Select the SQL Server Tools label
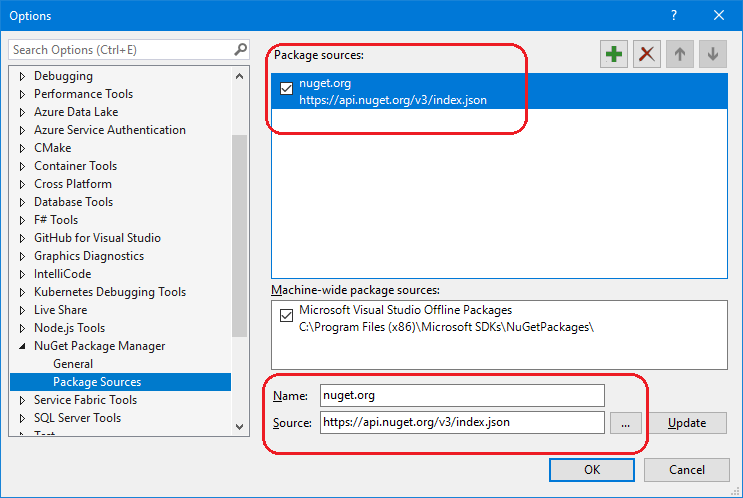 (77, 418)
